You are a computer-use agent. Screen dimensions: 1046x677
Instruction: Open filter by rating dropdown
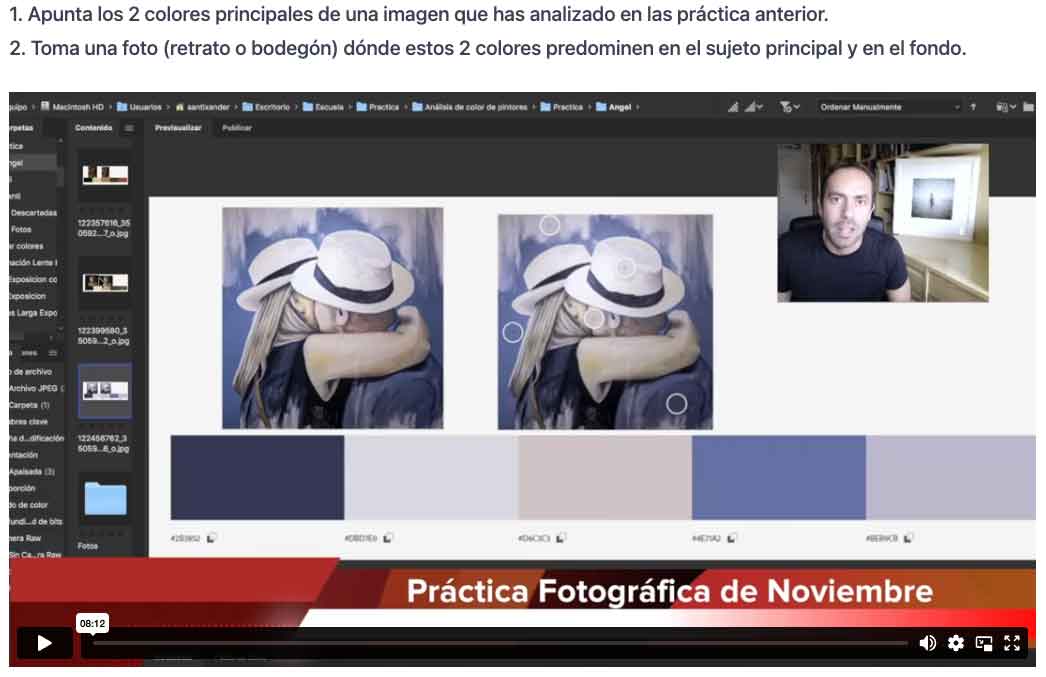(x=789, y=107)
